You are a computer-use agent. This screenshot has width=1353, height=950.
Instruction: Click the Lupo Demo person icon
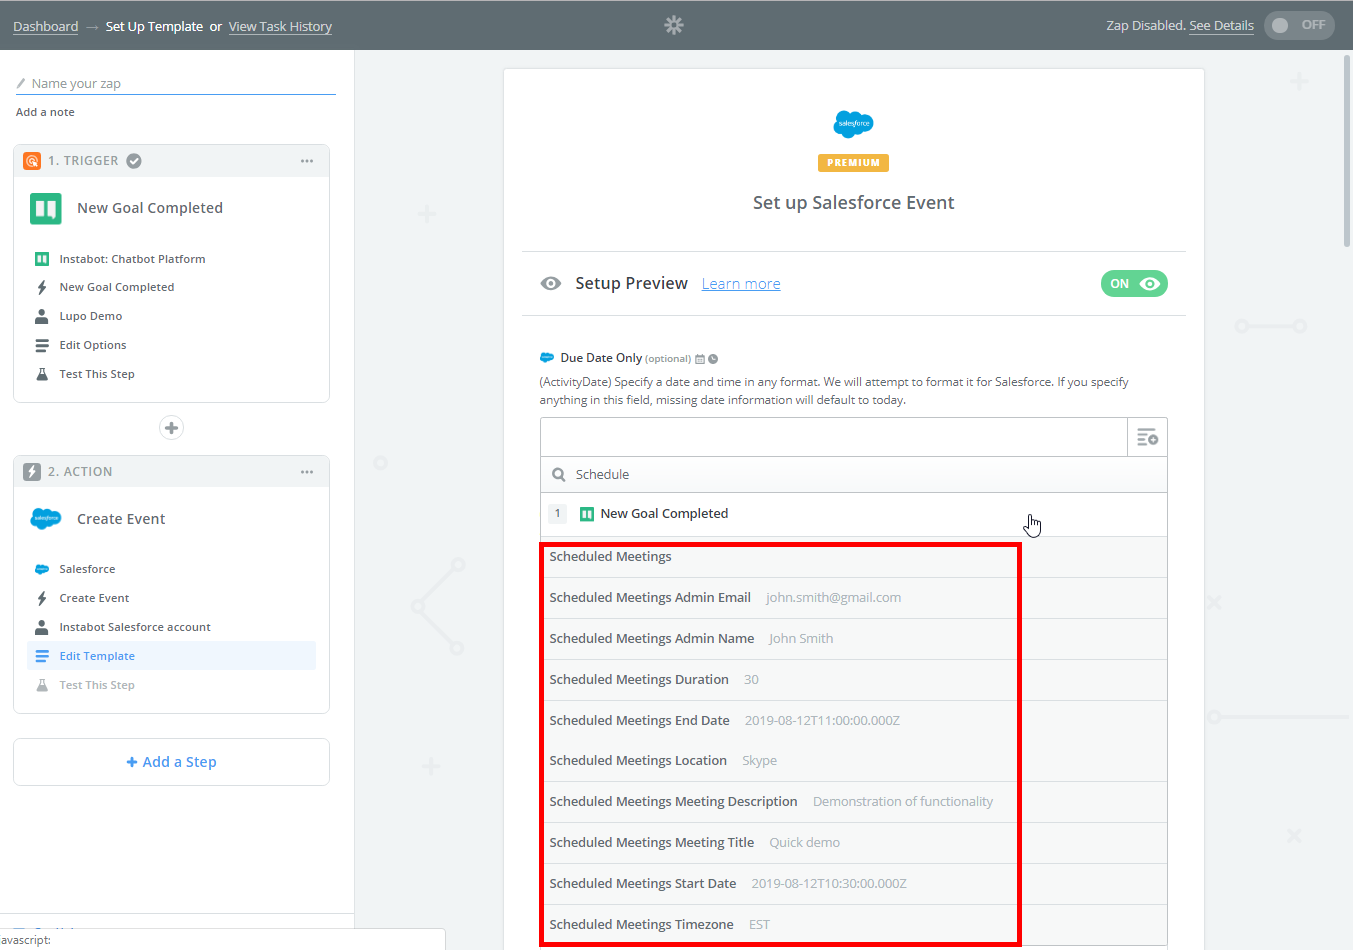tap(42, 316)
